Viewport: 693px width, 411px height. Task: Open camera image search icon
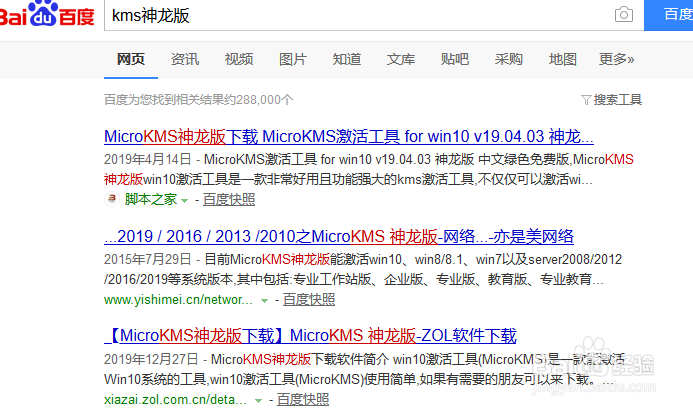(624, 15)
